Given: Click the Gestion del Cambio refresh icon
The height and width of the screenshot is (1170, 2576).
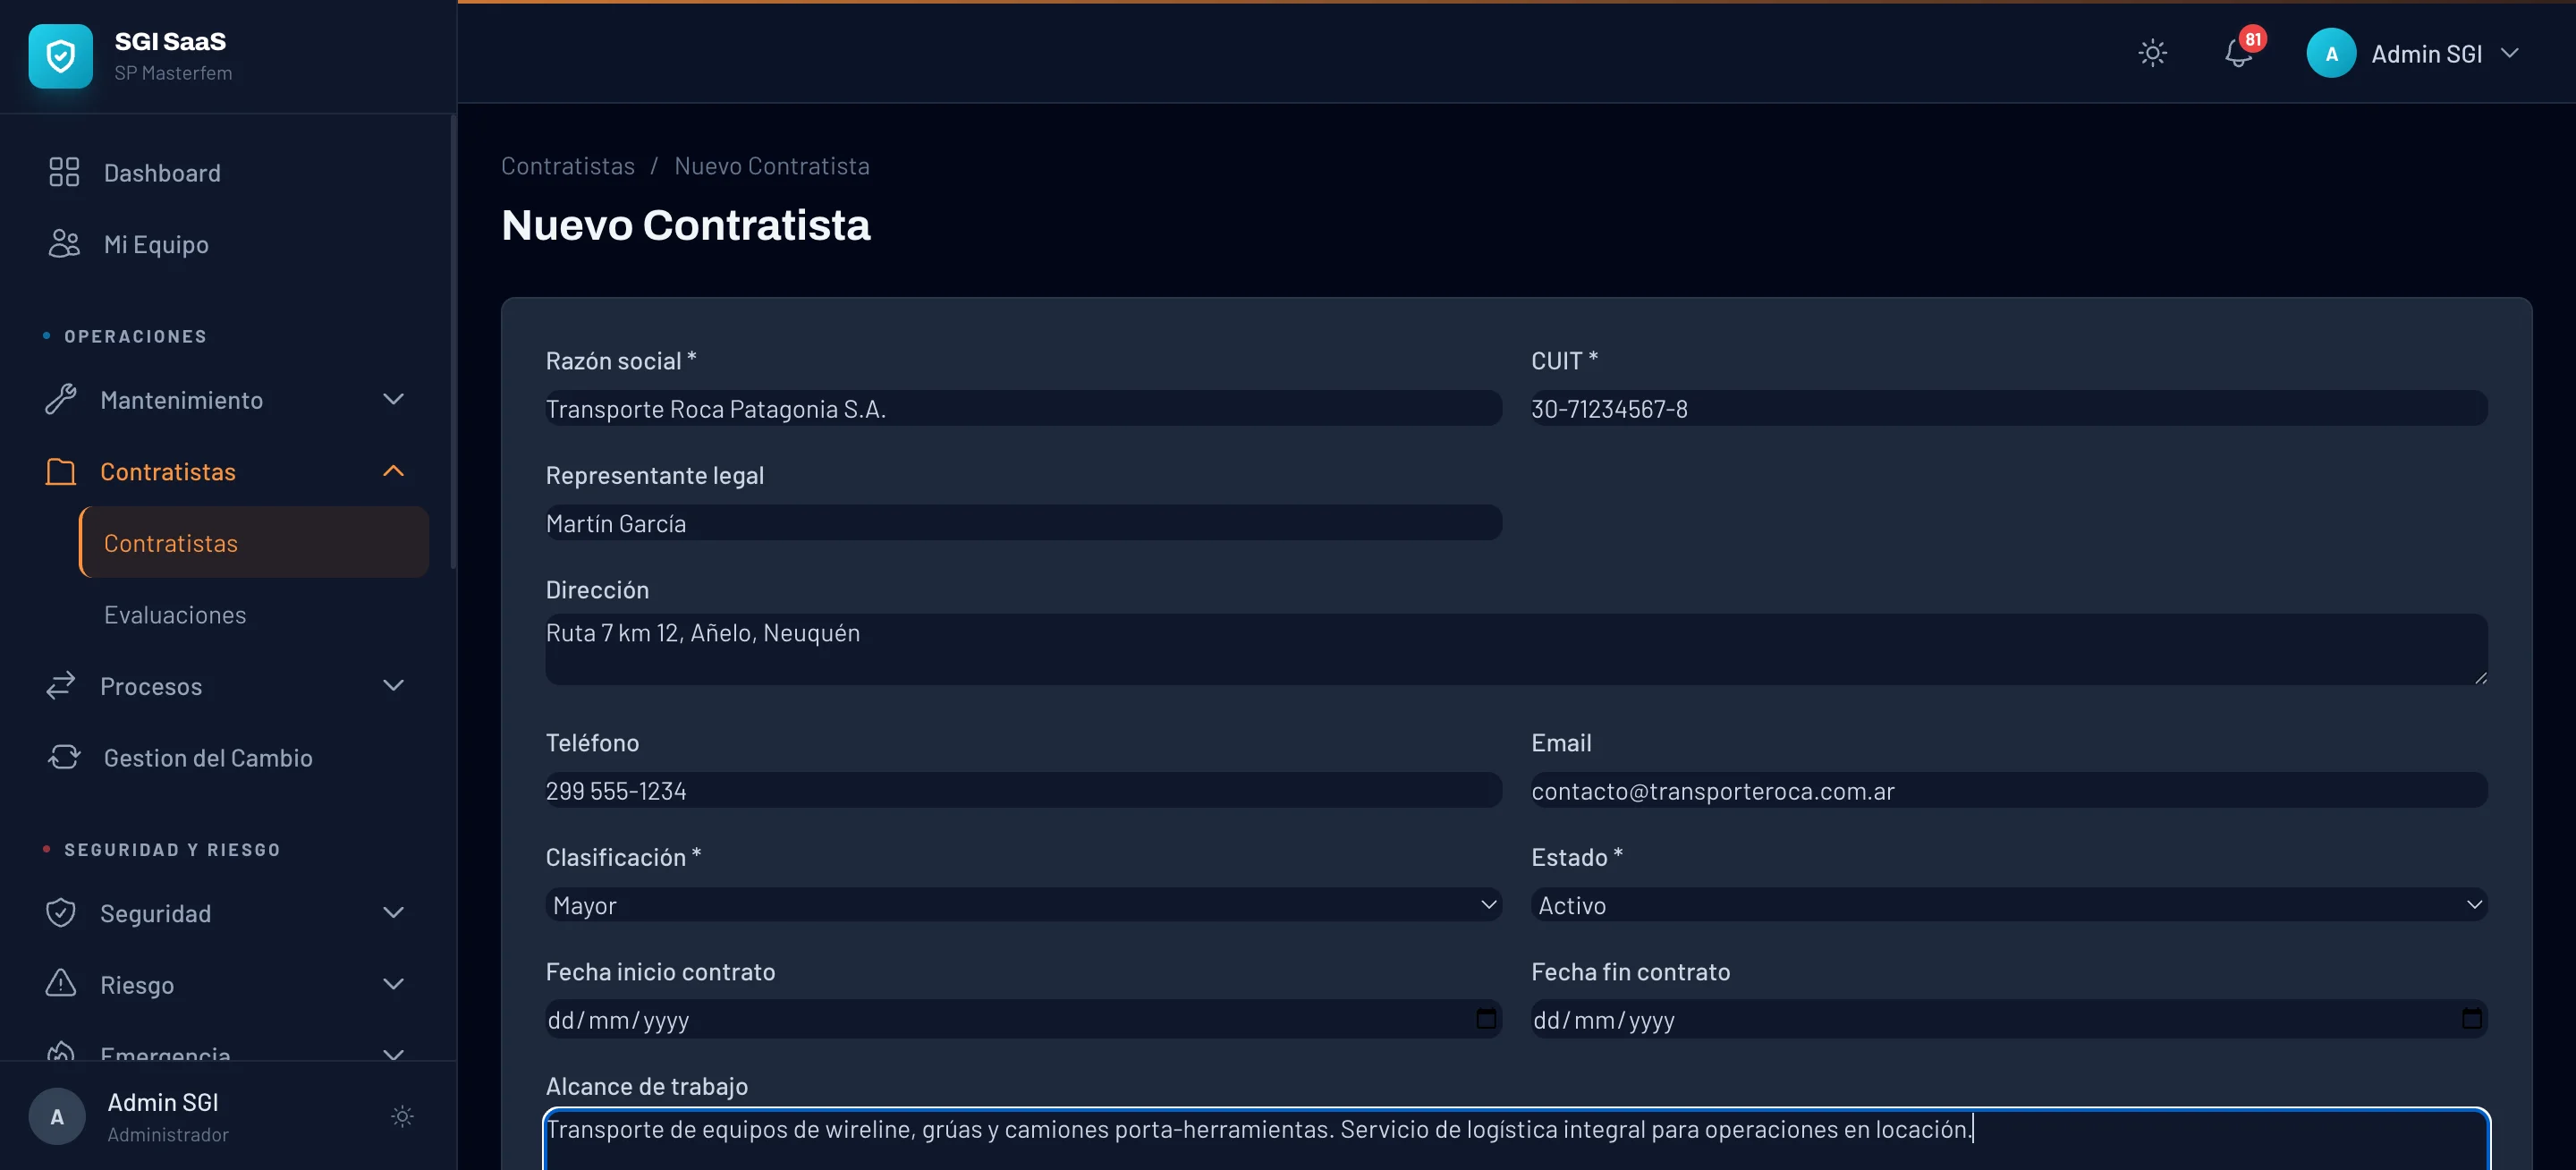Looking at the screenshot, I should click(64, 757).
